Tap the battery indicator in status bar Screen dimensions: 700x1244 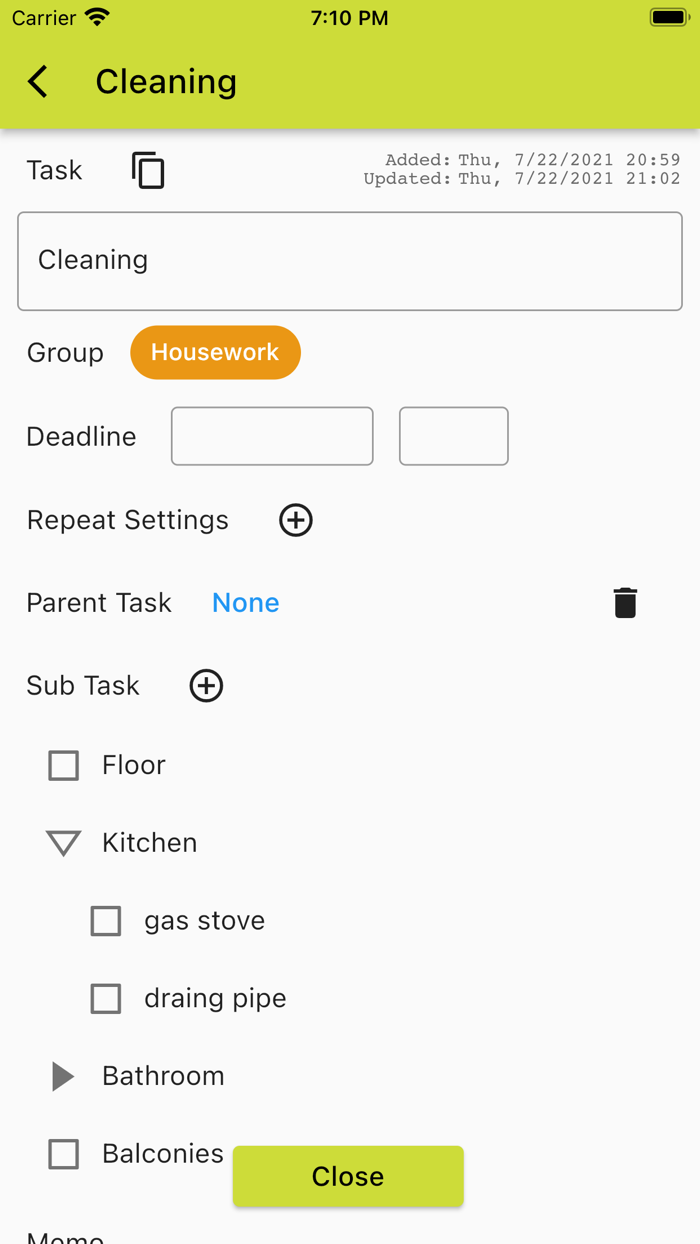667,16
